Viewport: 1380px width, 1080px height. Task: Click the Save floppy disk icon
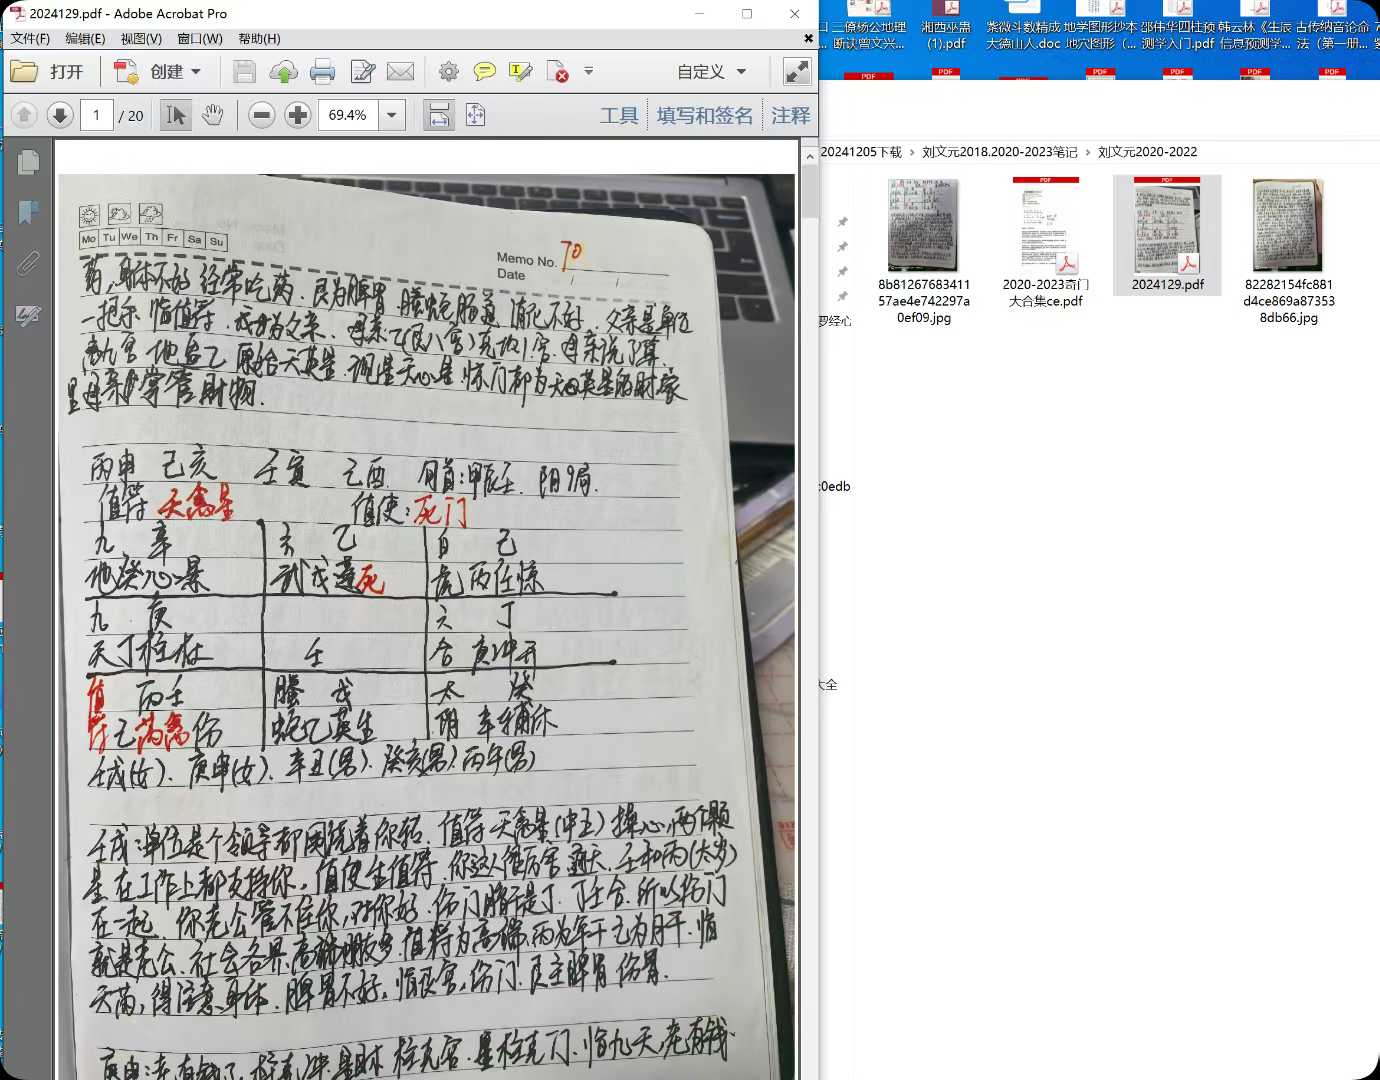tap(244, 71)
